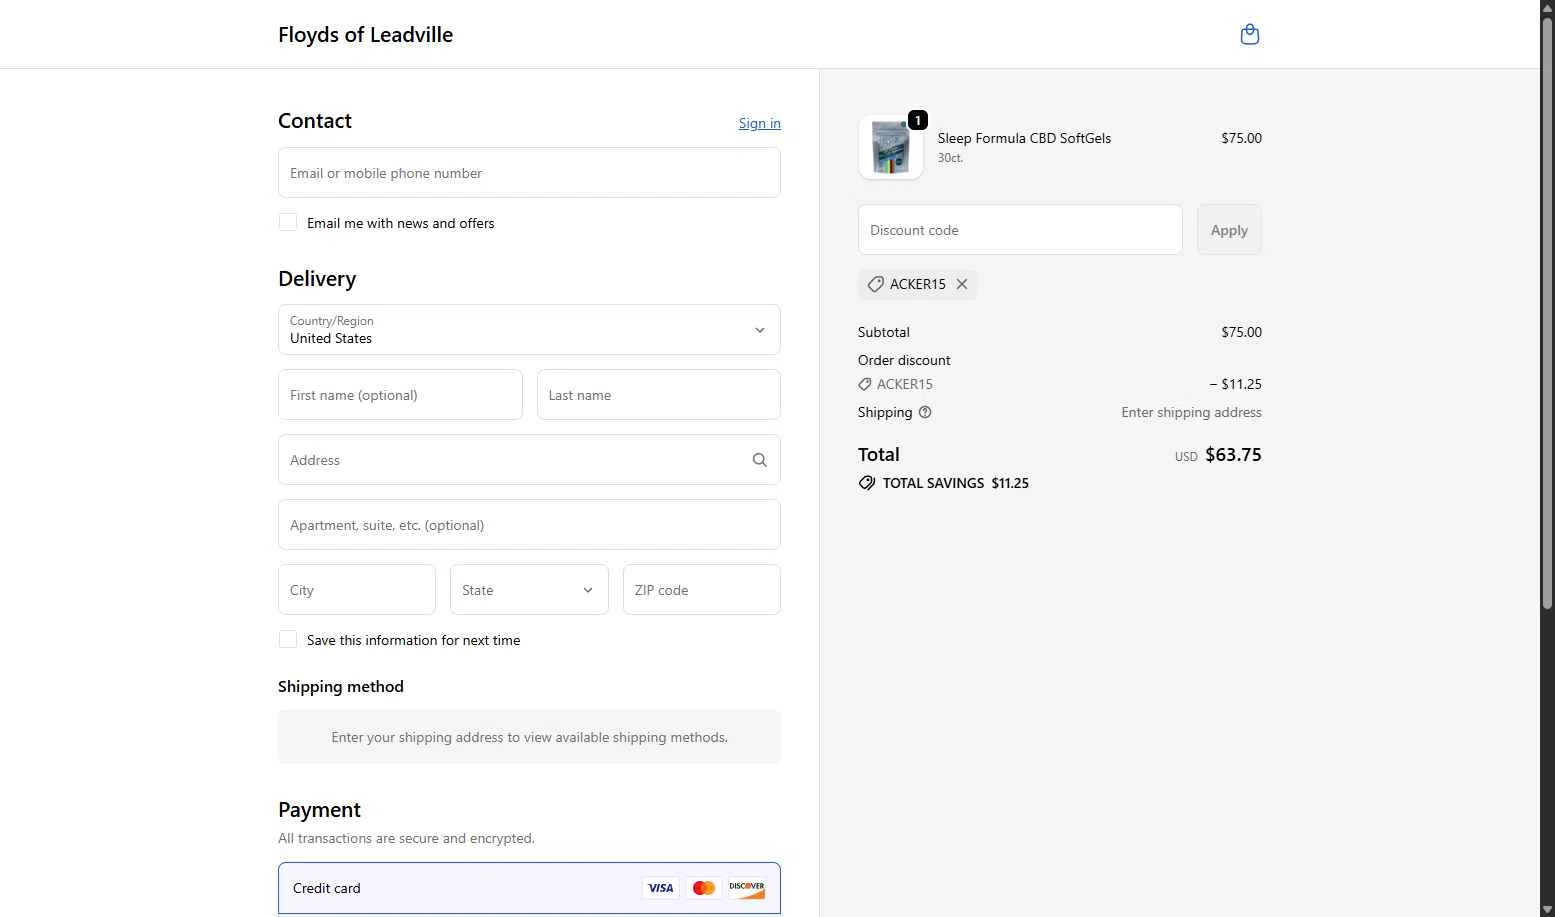Focus the Last name field
This screenshot has width=1555, height=917.
click(x=659, y=395)
